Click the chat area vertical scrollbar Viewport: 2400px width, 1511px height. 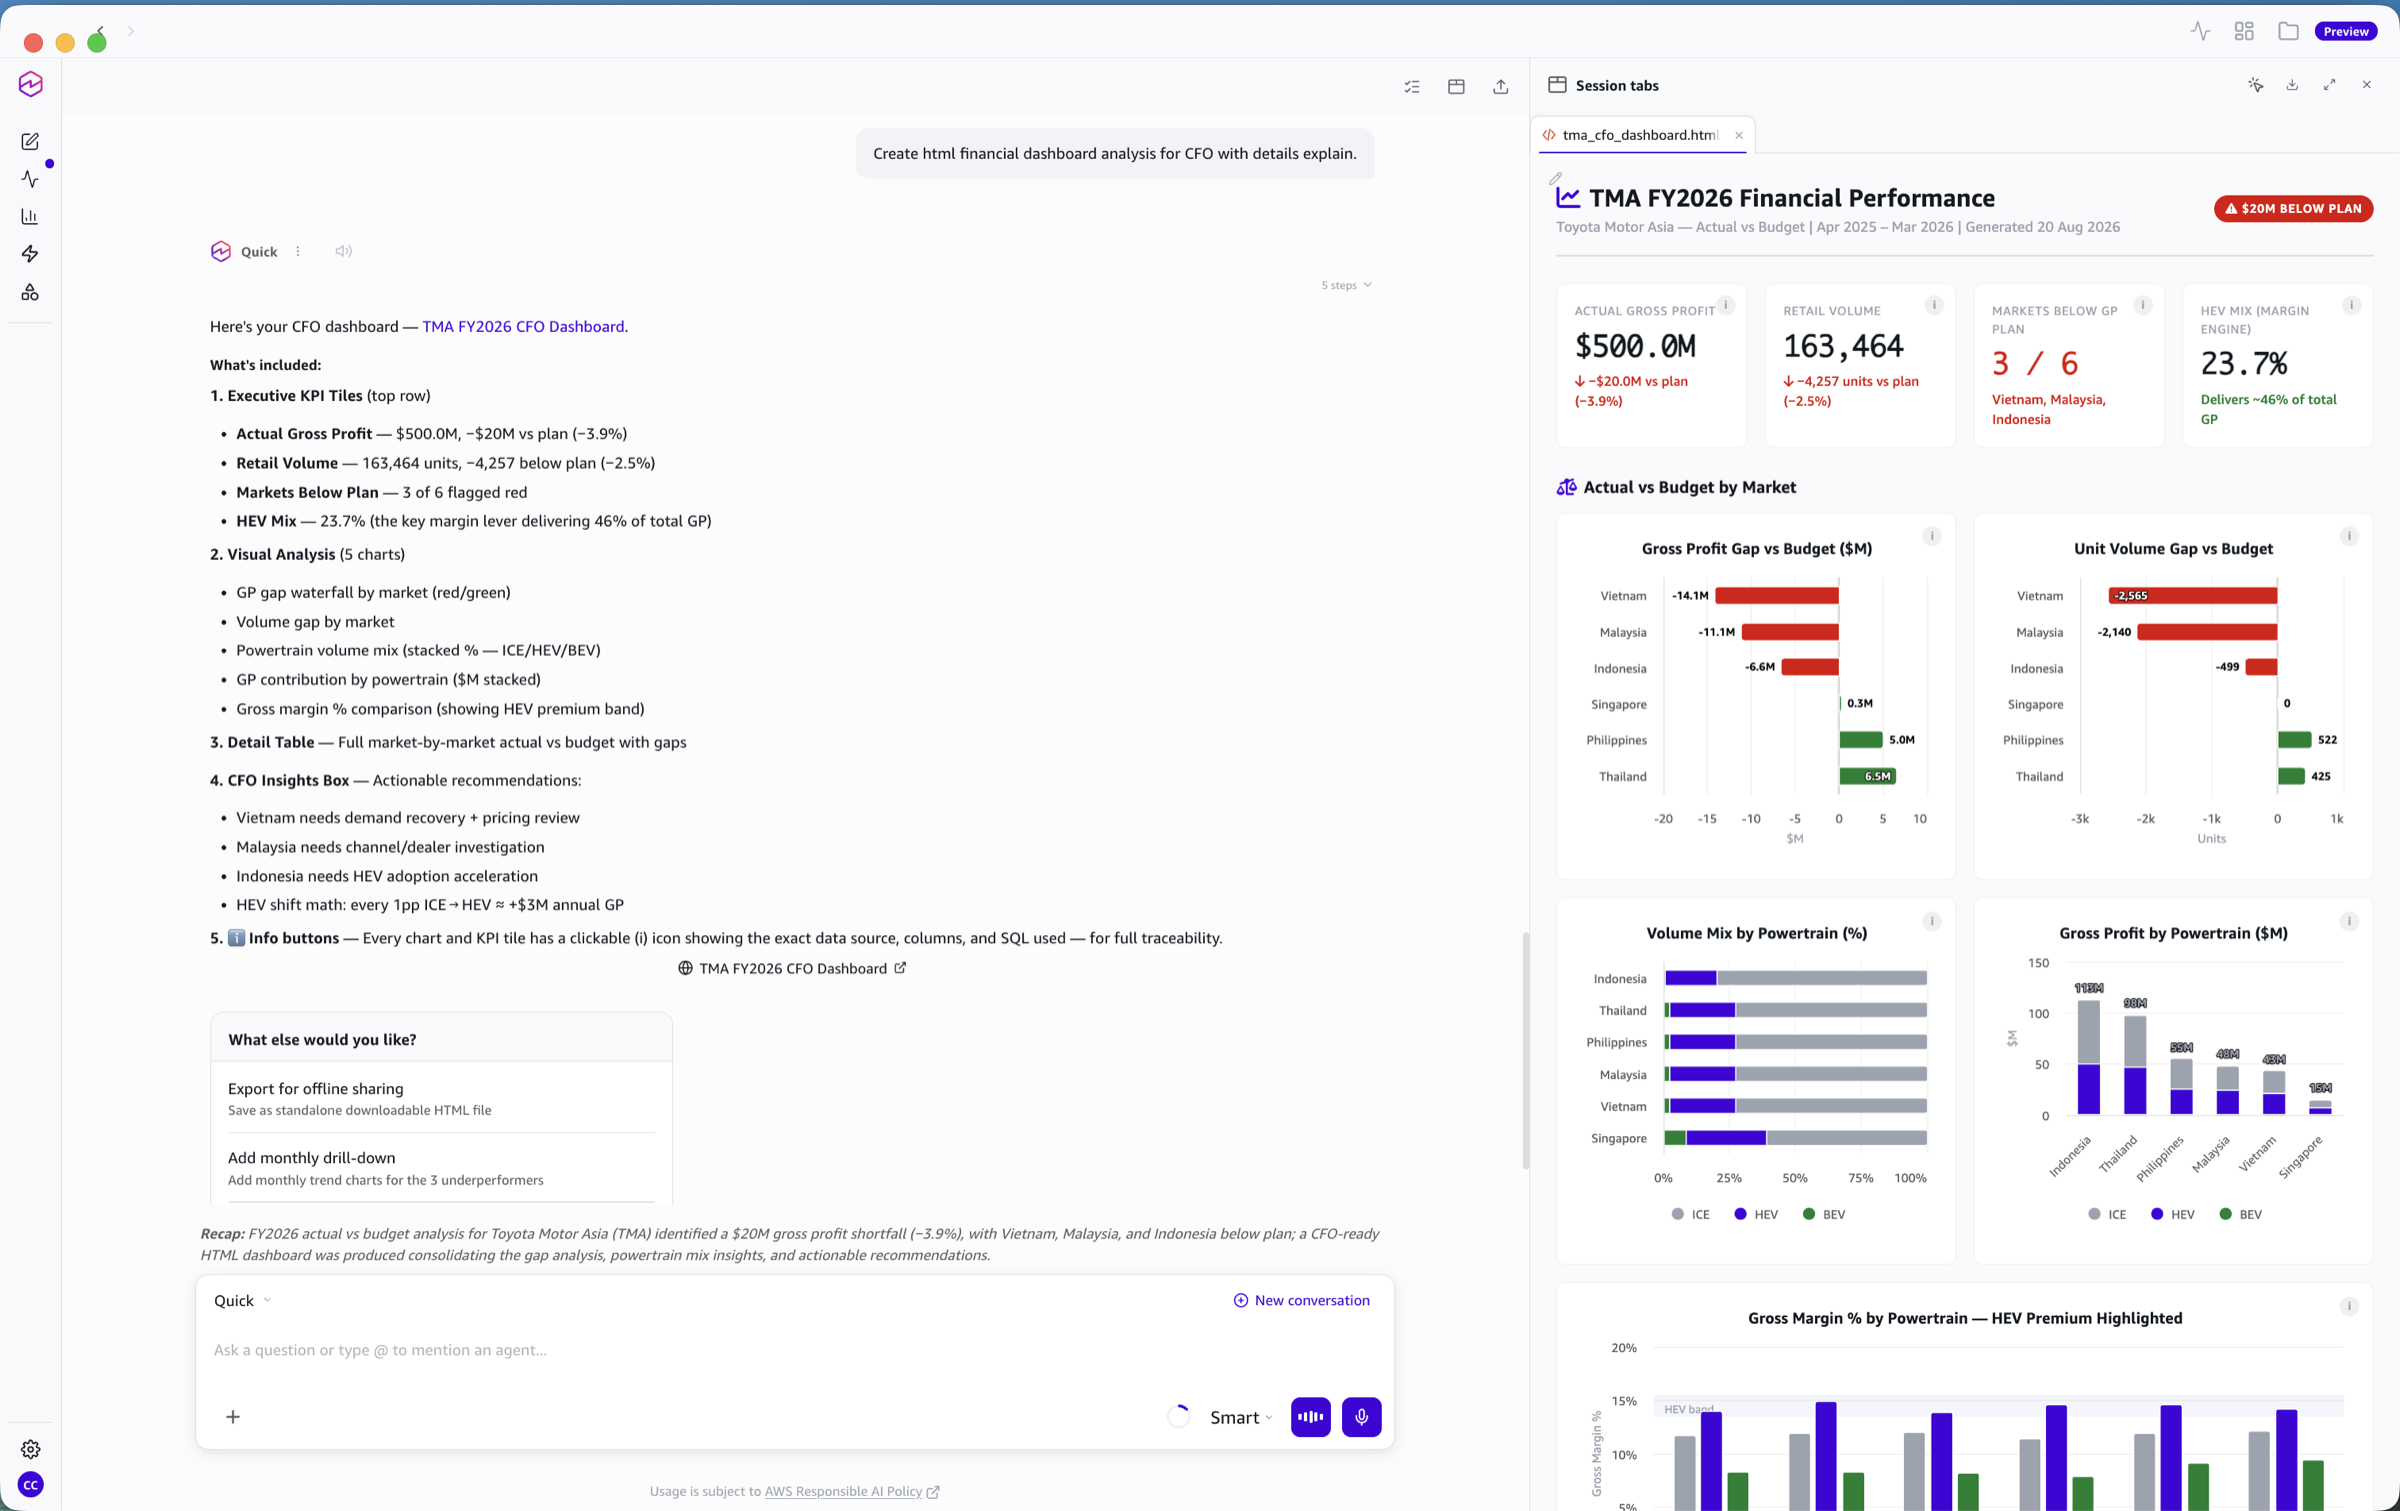[x=1525, y=1050]
